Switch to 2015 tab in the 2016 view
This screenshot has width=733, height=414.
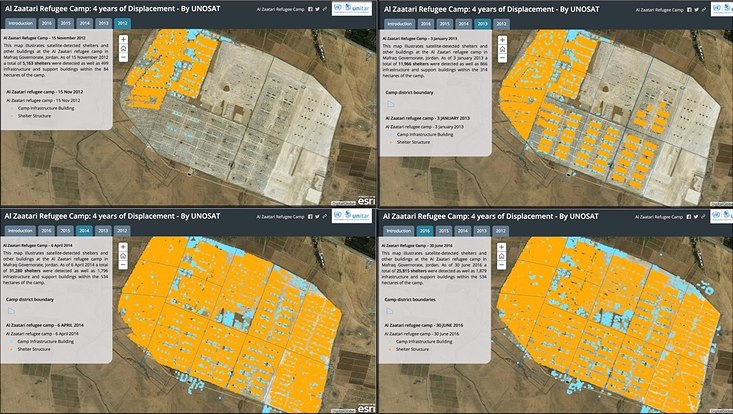pyautogui.click(x=444, y=231)
